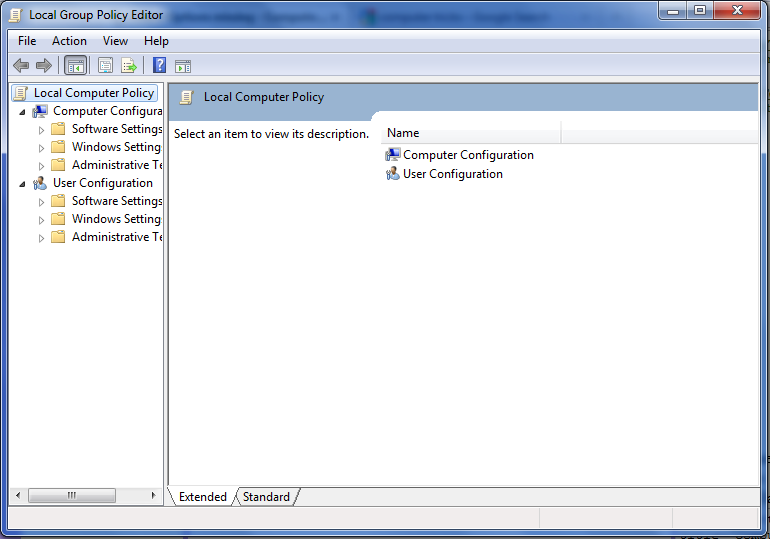Click the Properties toolbar icon
772x541 pixels.
point(105,65)
